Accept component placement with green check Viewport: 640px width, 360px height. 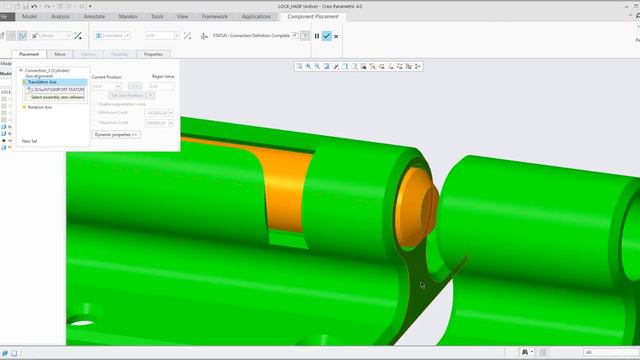point(327,36)
